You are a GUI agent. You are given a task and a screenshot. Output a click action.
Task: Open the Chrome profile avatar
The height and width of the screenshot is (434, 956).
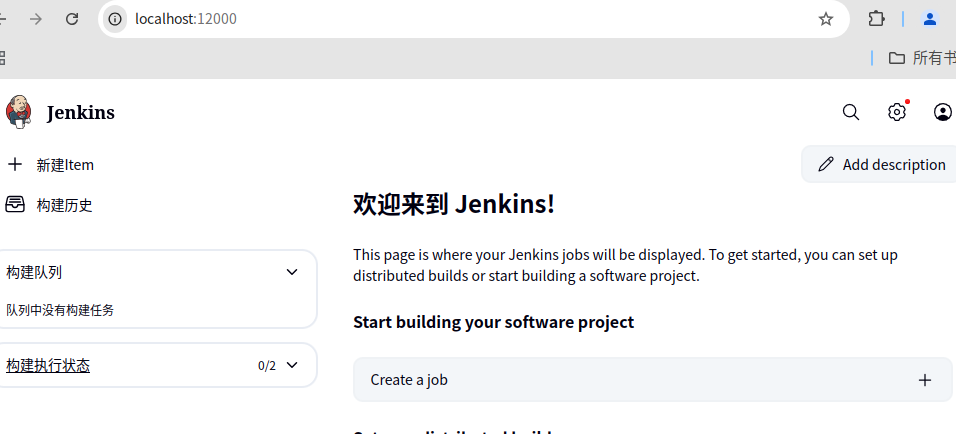pyautogui.click(x=930, y=19)
